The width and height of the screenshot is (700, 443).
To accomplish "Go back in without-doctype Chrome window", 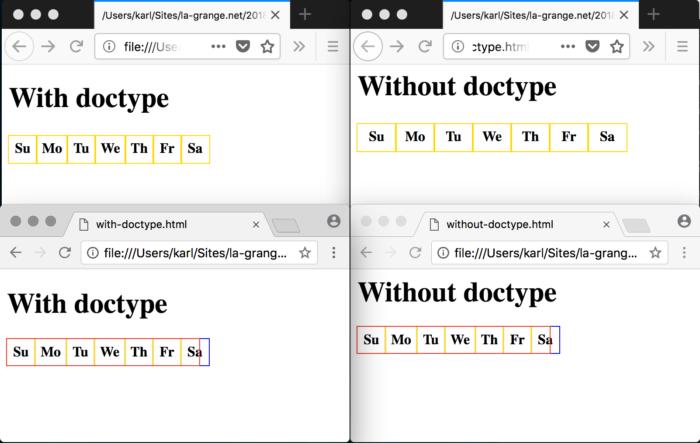I will point(366,253).
